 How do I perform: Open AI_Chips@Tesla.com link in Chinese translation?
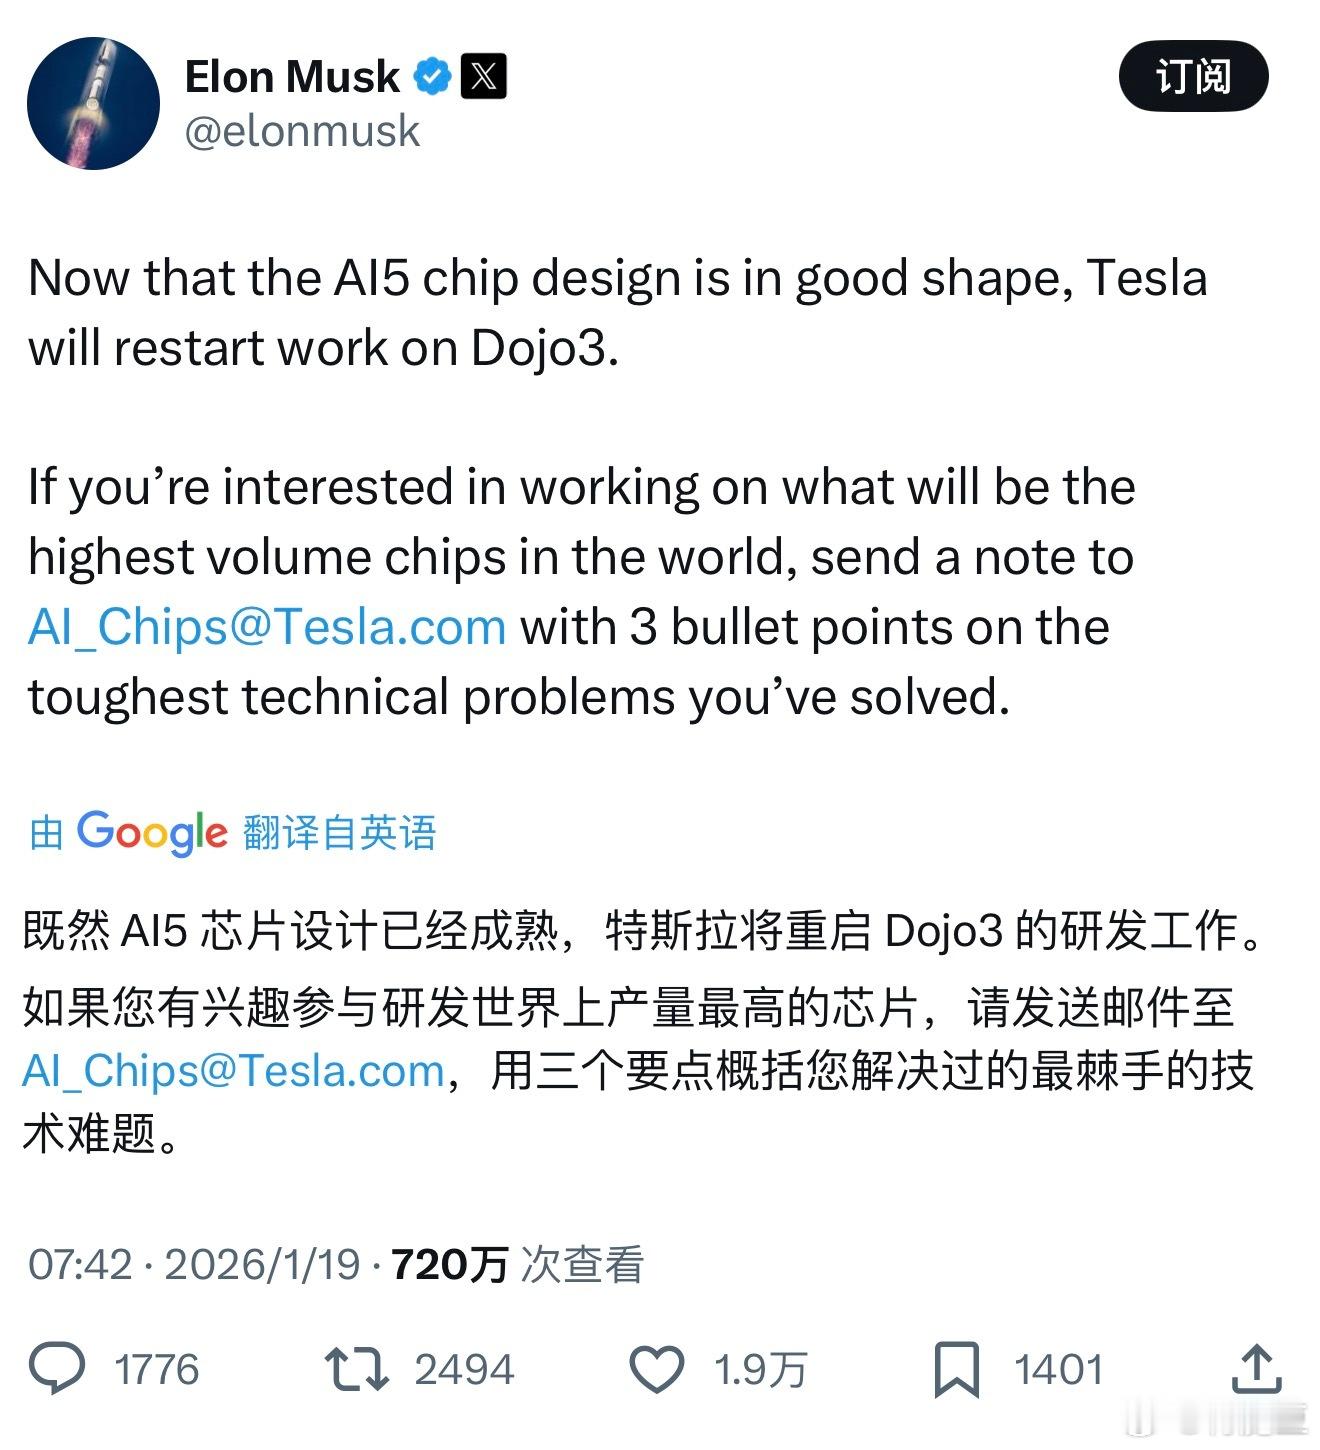click(233, 1070)
